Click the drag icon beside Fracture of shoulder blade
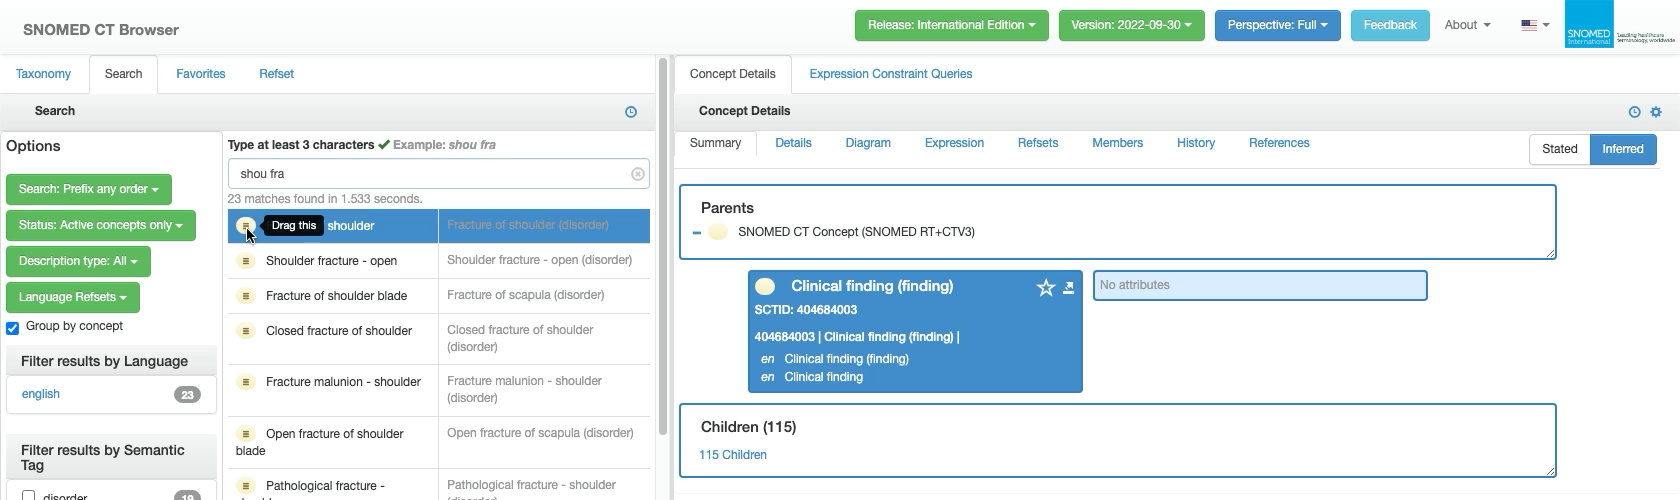Screen dimensions: 1680x500 click(x=246, y=296)
